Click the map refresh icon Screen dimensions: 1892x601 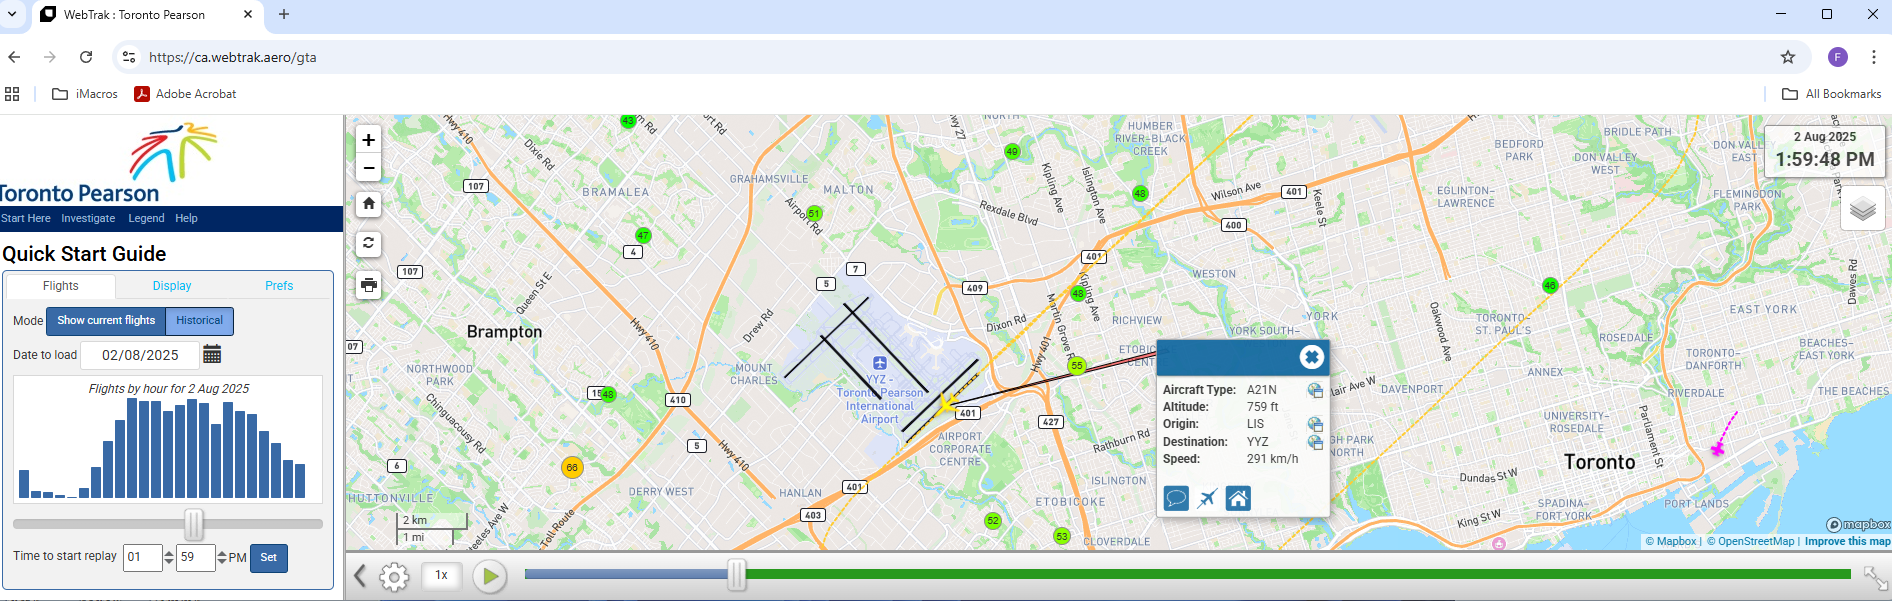click(368, 243)
